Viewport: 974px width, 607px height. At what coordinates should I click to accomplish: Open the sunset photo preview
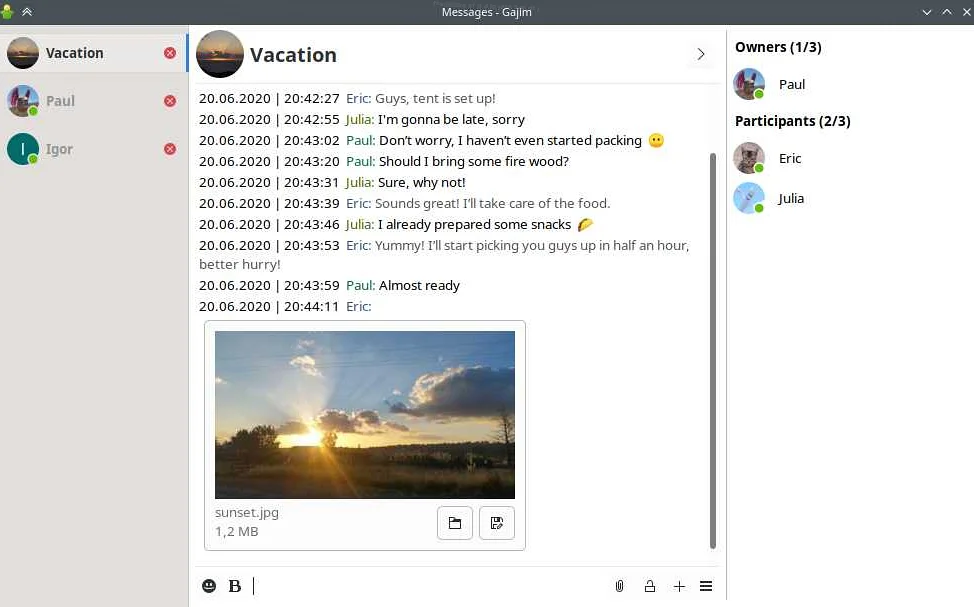pyautogui.click(x=365, y=415)
